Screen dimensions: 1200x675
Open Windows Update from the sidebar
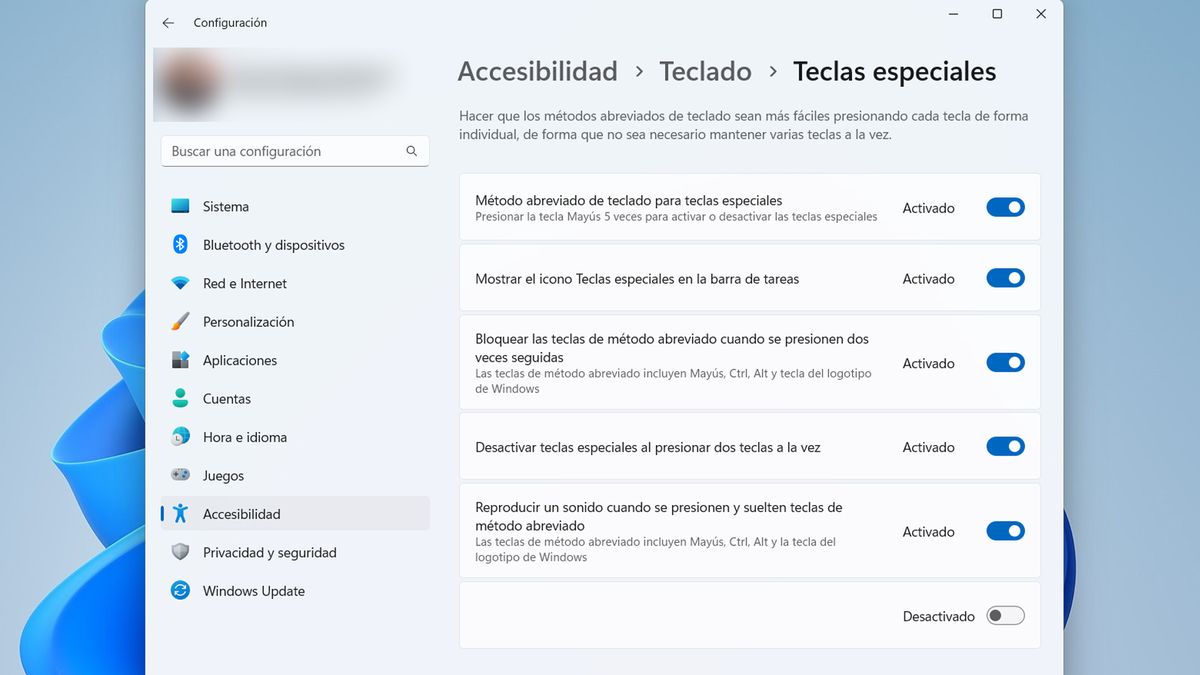click(x=252, y=591)
